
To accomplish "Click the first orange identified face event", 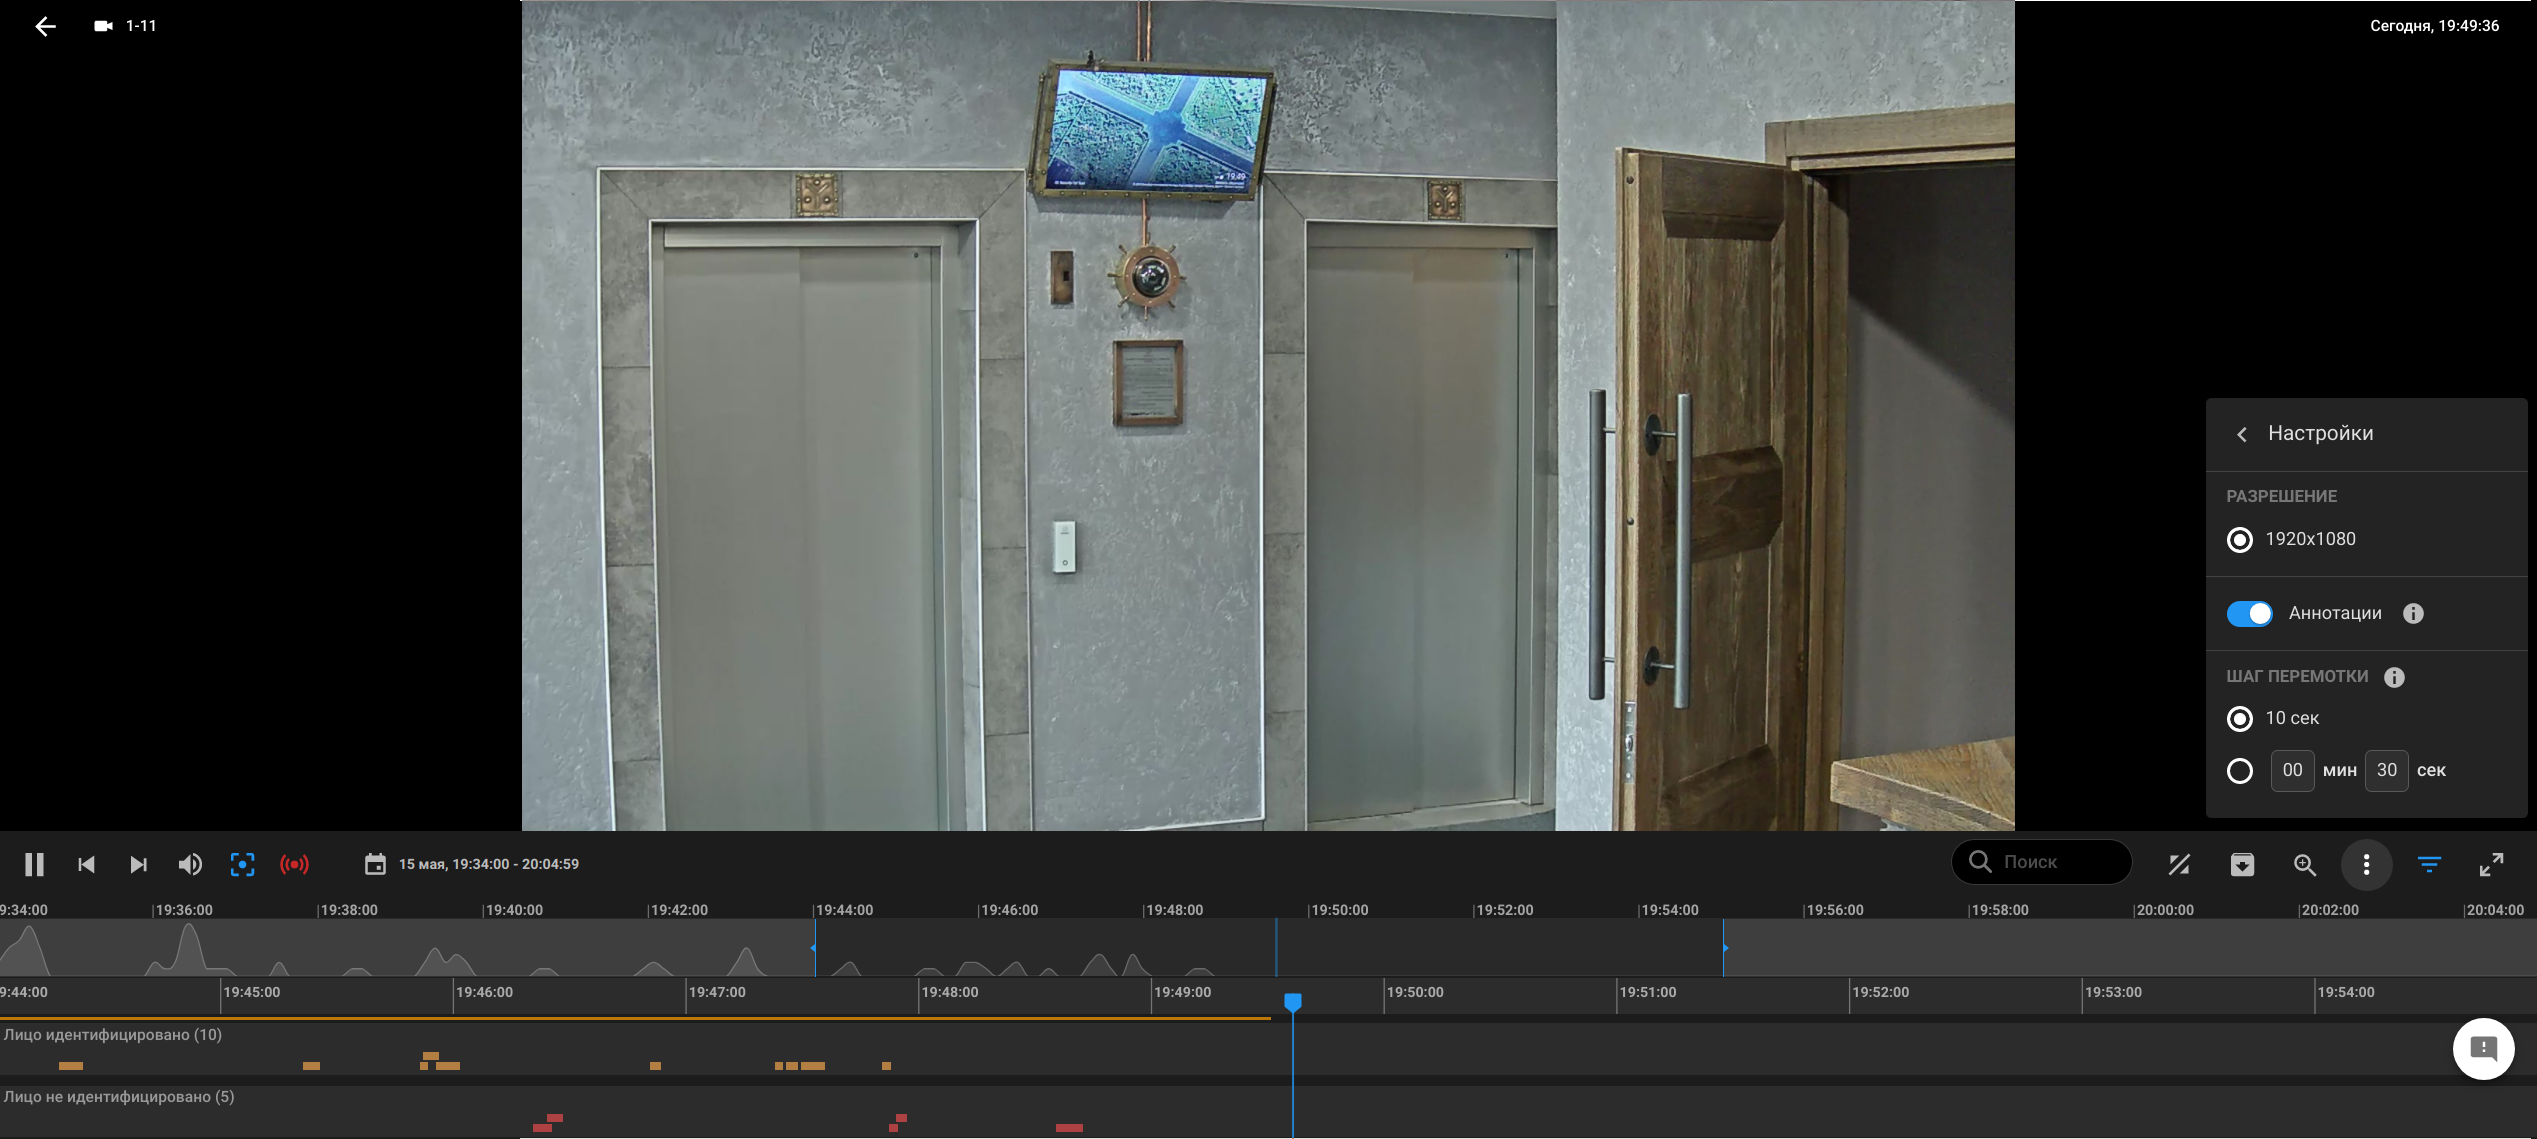I will pos(71,1066).
